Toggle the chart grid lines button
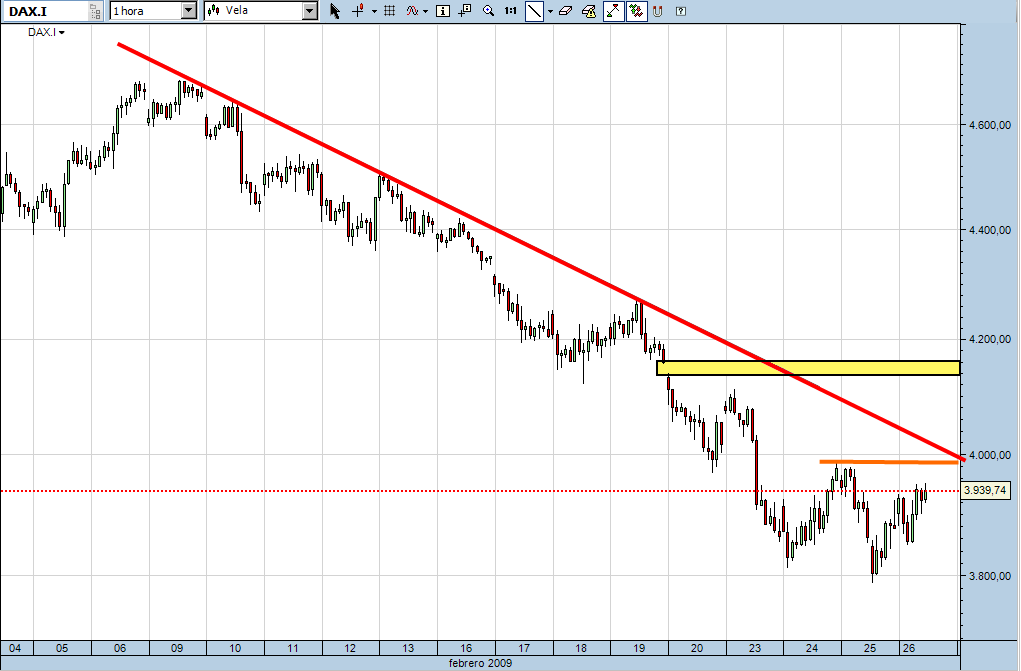 tap(388, 11)
